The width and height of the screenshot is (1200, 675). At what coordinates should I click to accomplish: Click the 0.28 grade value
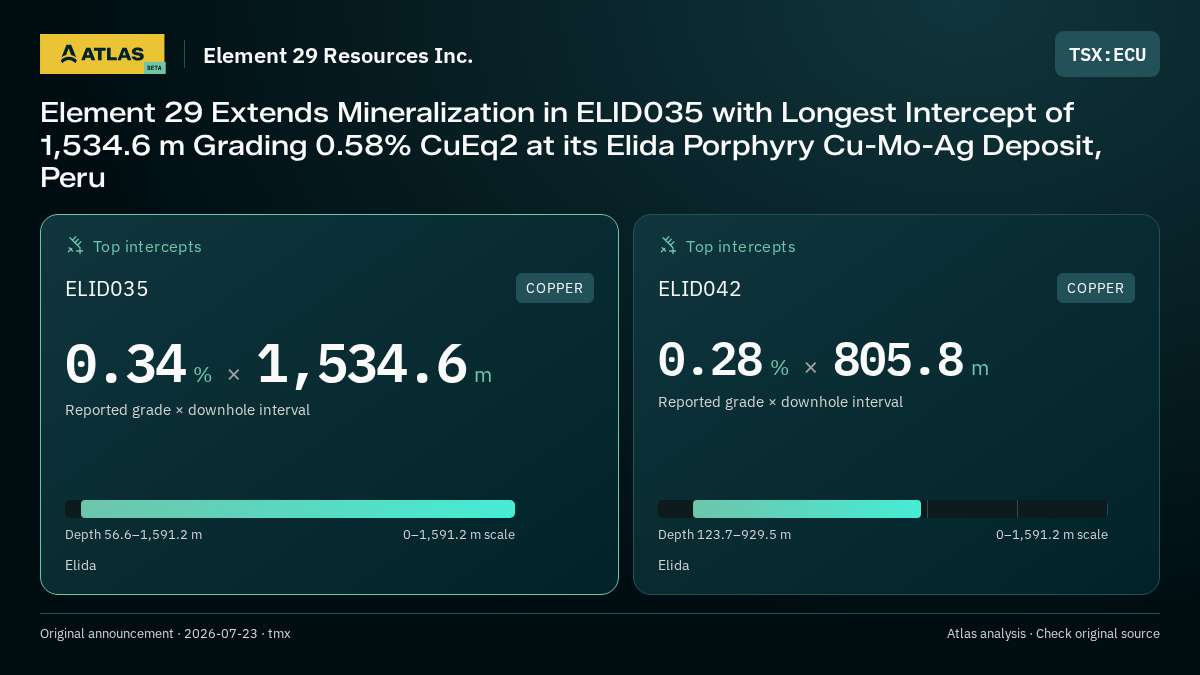710,360
